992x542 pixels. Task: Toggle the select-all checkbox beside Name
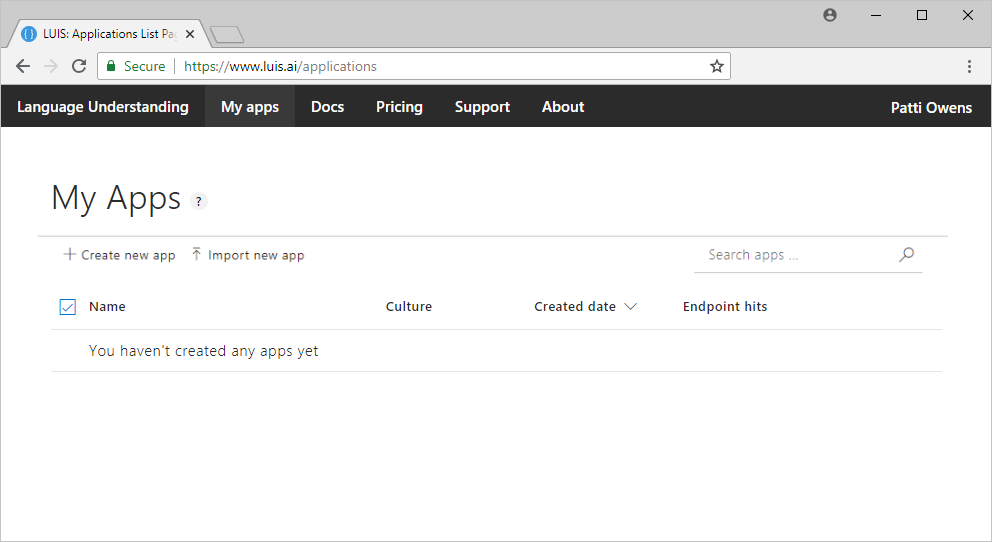(68, 307)
